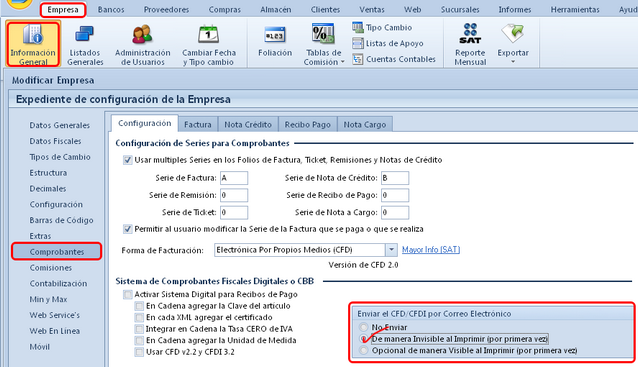Switch to the Recibo Pago tab
The height and width of the screenshot is (367, 638).
[308, 125]
